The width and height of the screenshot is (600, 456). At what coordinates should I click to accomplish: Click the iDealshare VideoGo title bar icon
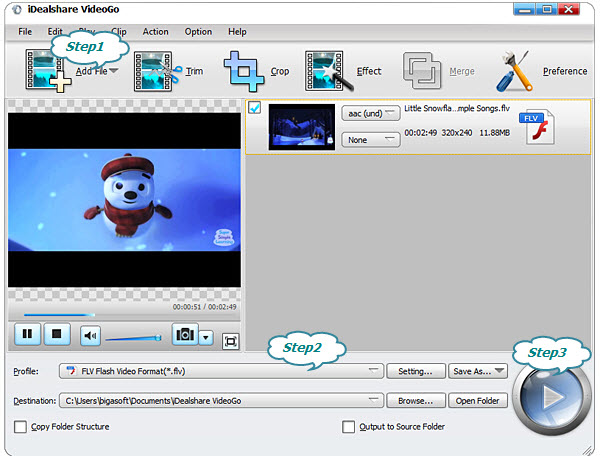tap(16, 9)
